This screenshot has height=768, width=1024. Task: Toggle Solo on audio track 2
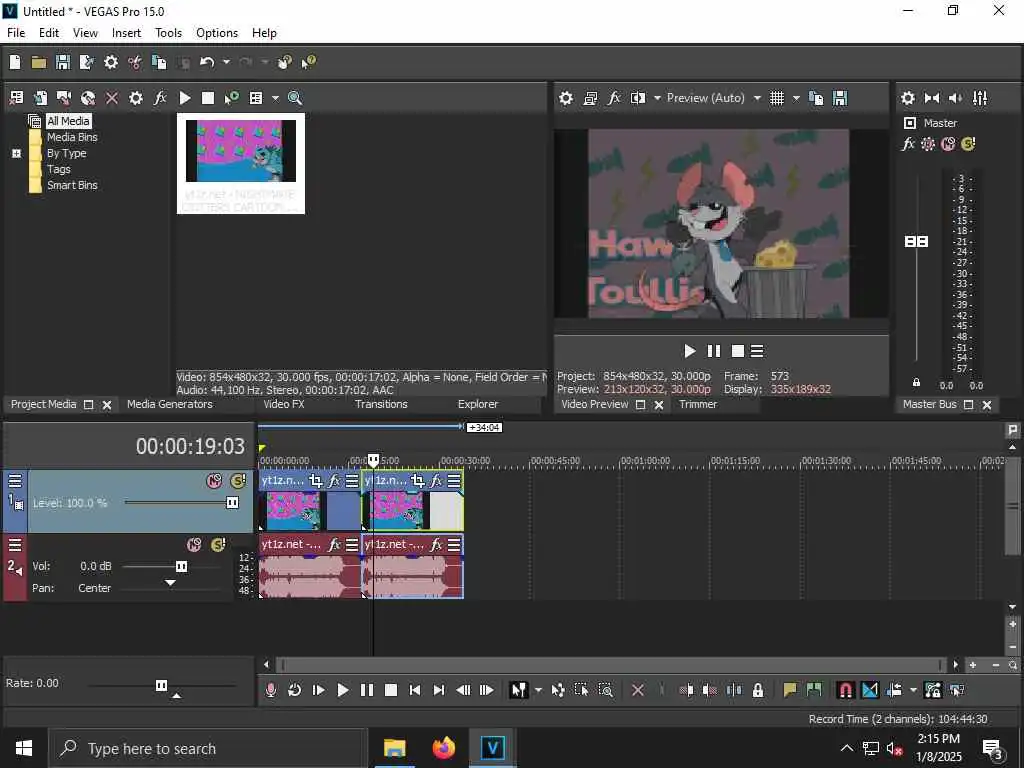pyautogui.click(x=218, y=545)
